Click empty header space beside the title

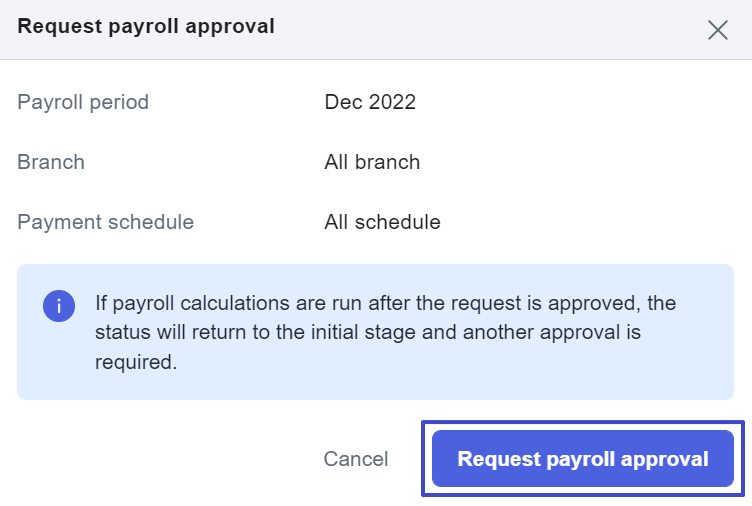pyautogui.click(x=480, y=28)
